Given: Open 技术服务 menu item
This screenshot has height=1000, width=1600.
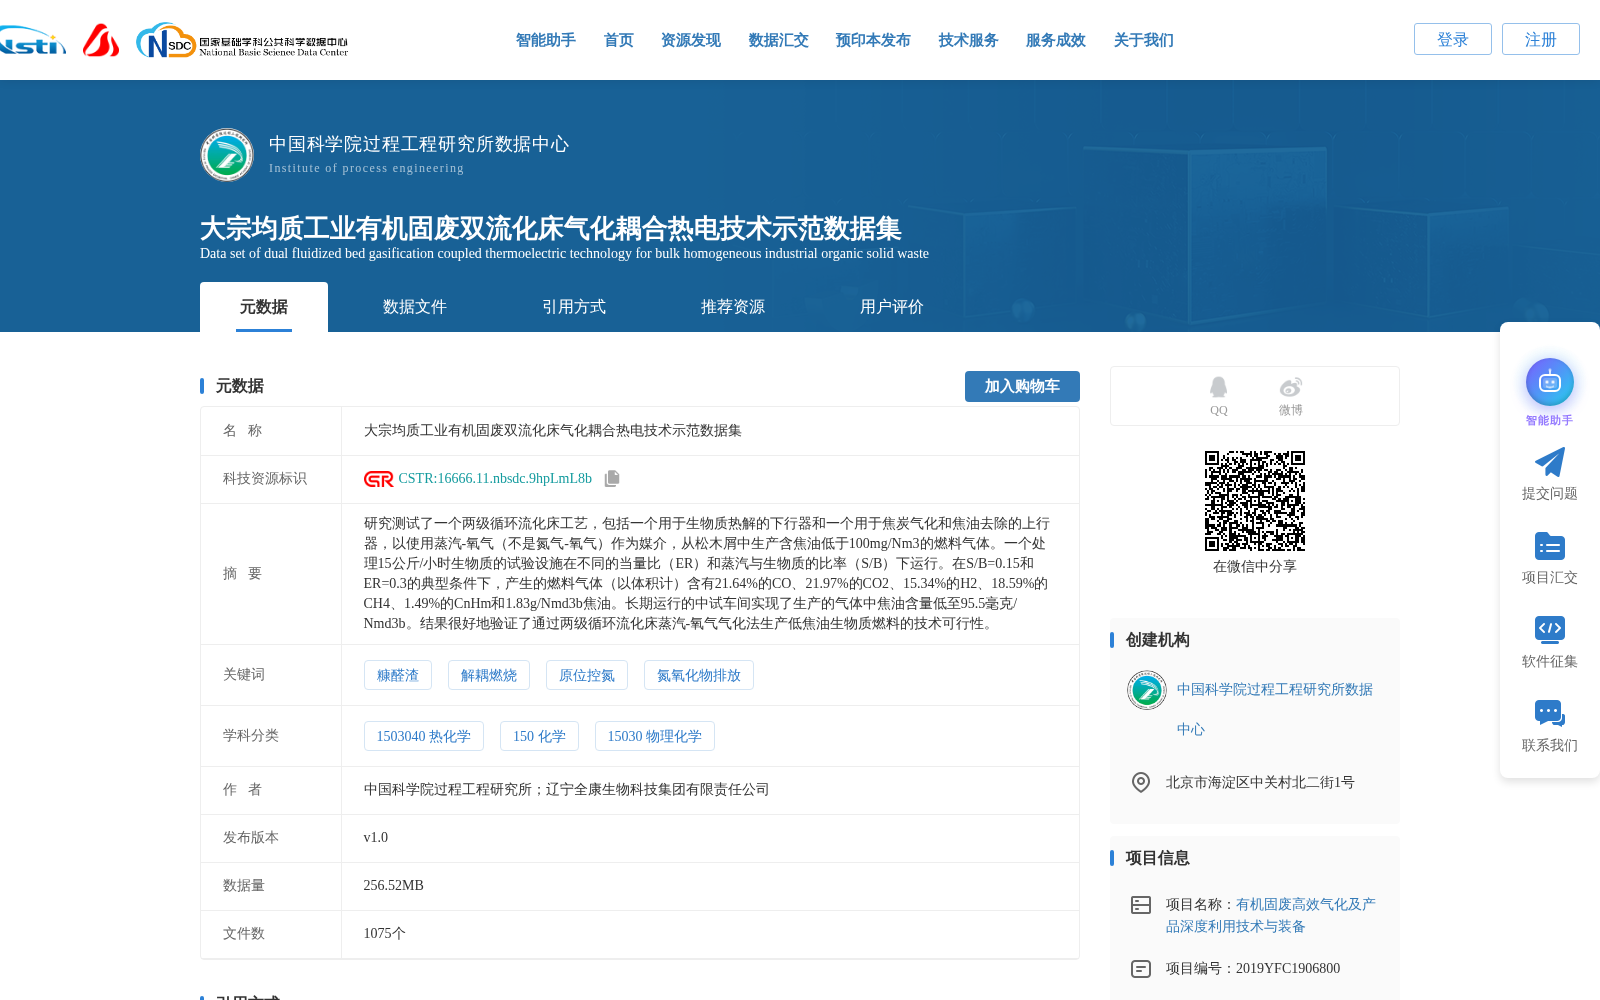Looking at the screenshot, I should click(969, 40).
